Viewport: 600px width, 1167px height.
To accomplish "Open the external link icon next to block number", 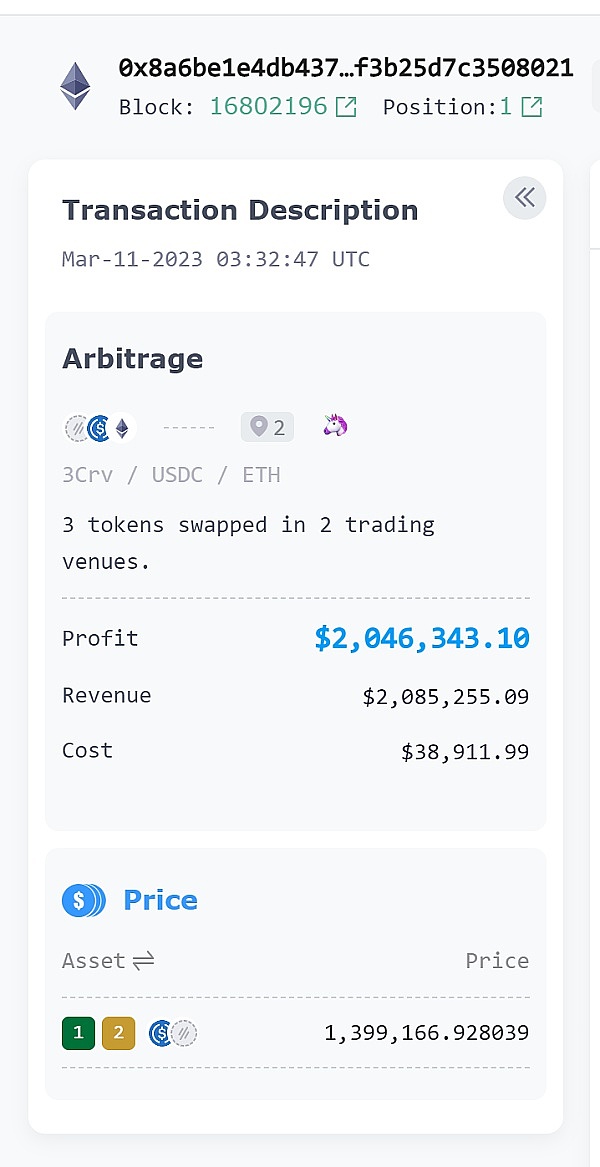I will [346, 106].
